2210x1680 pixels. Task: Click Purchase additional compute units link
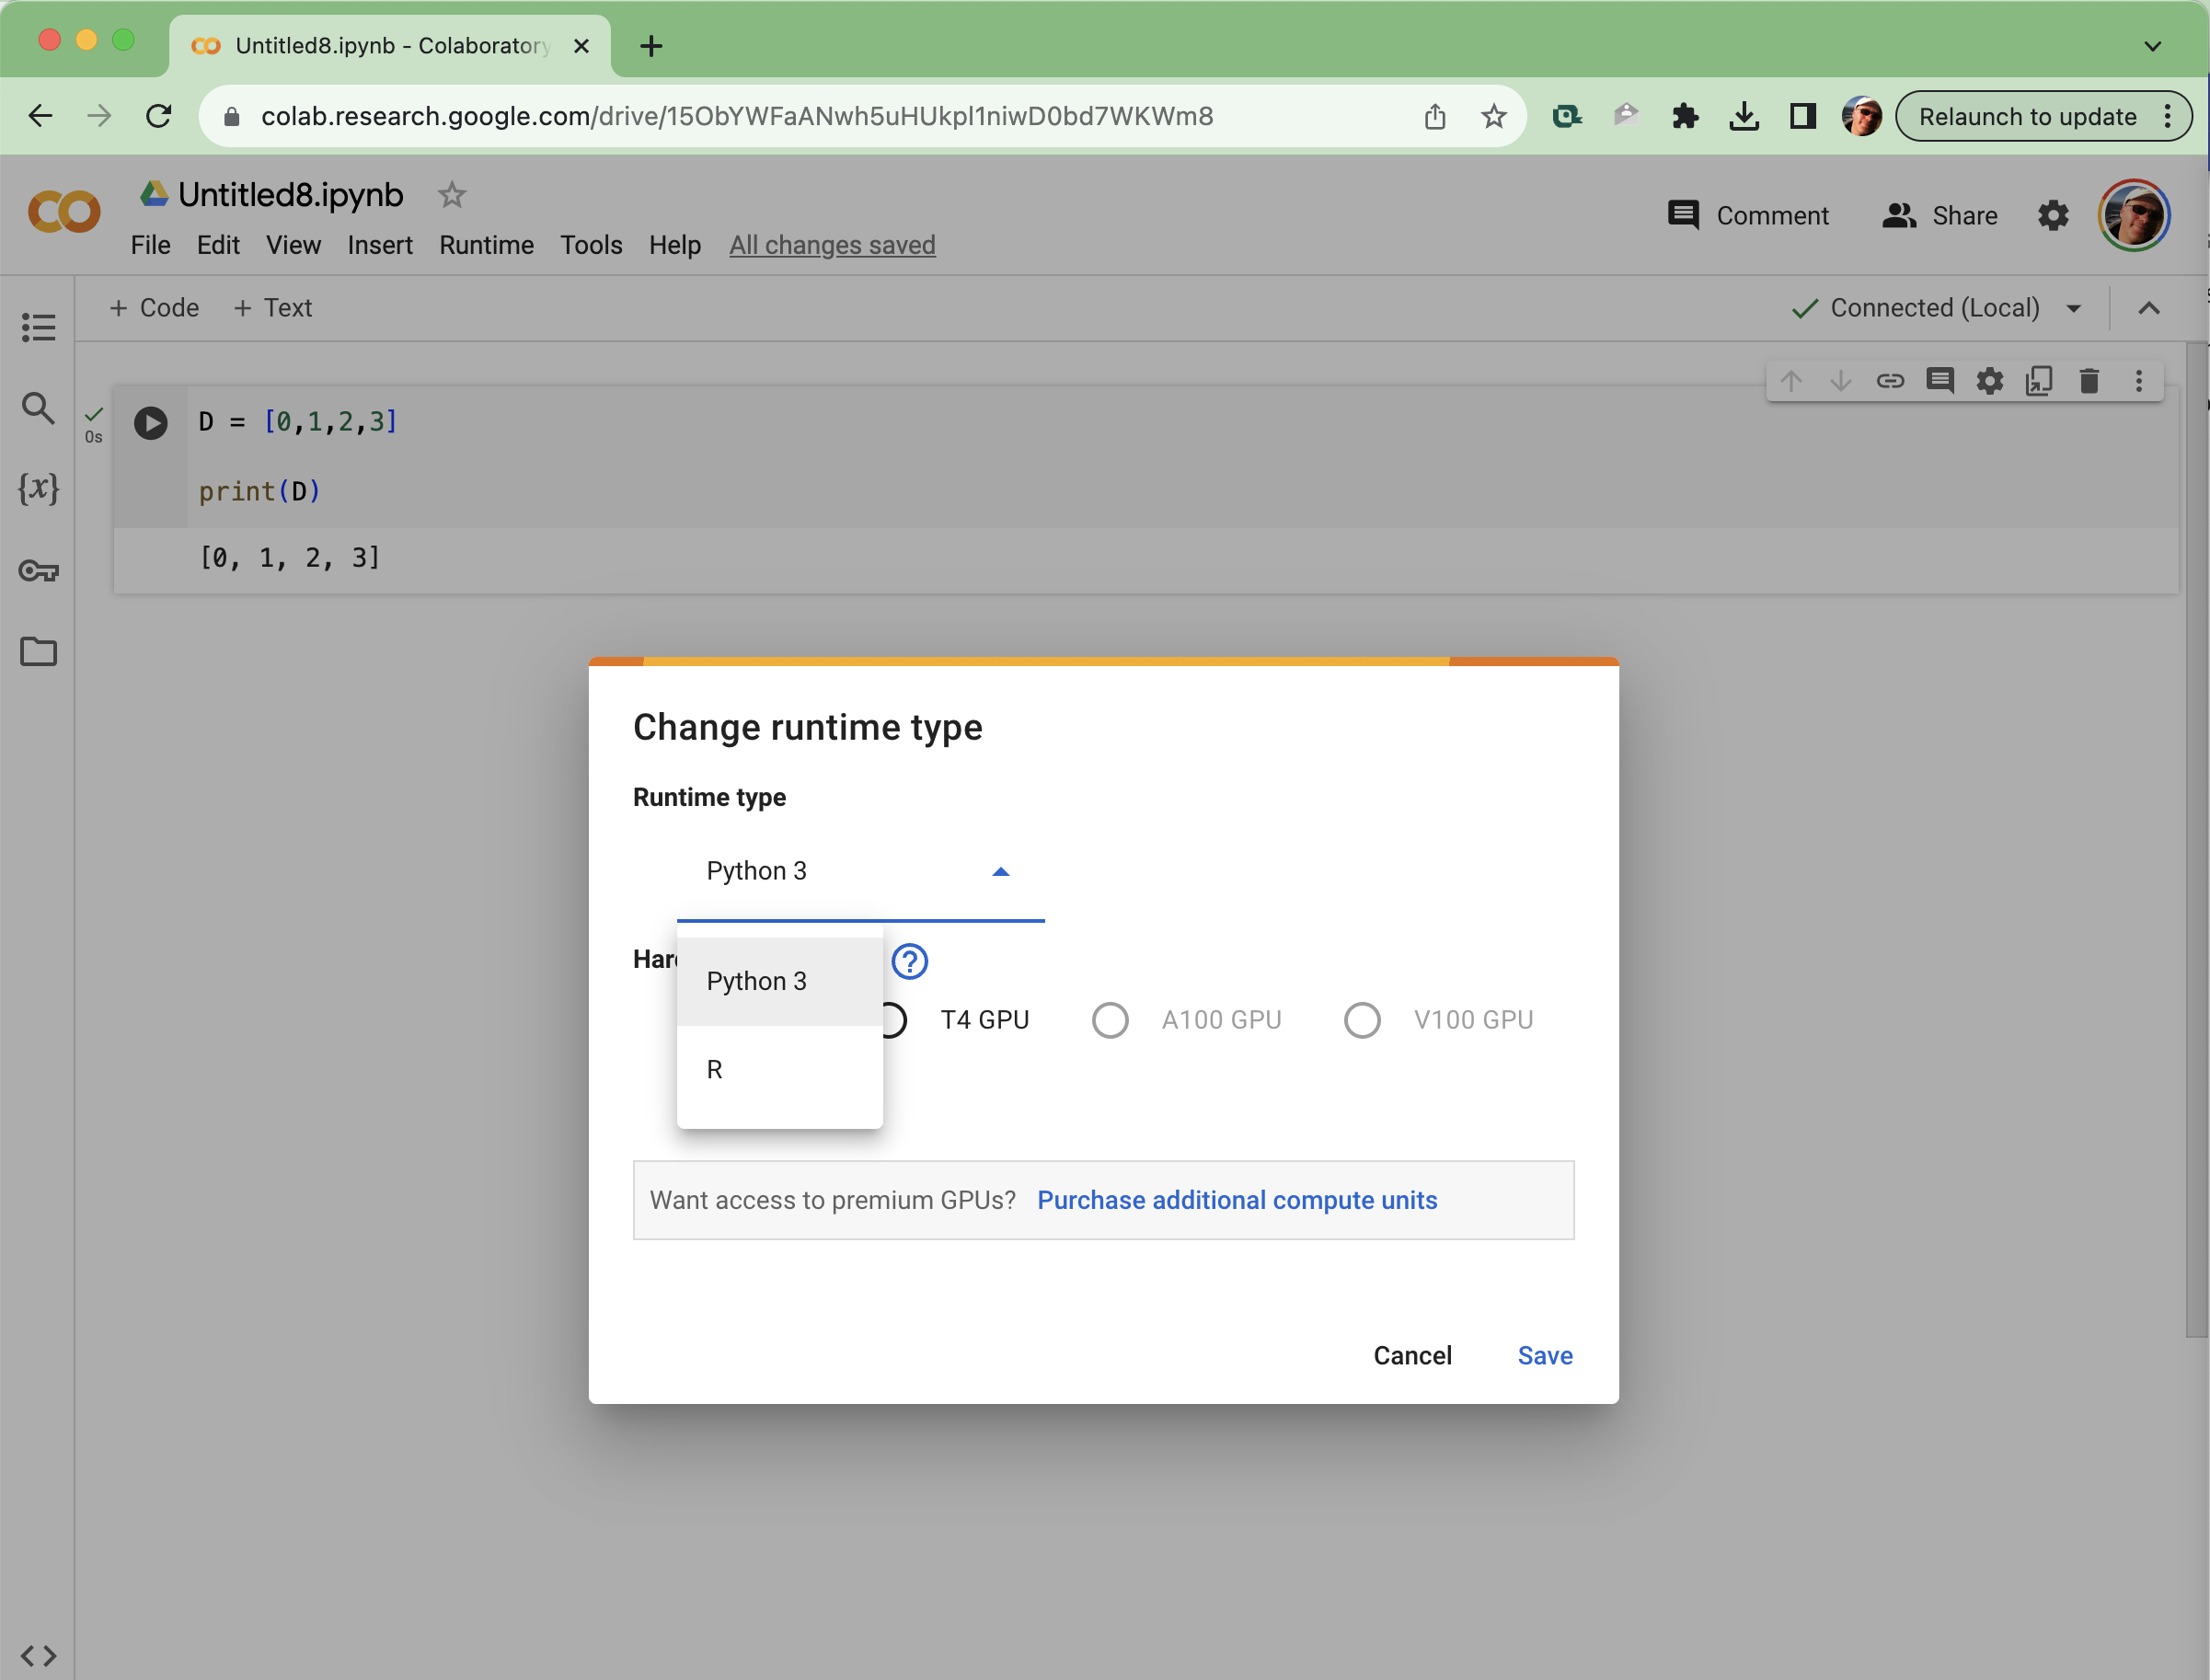[x=1236, y=1200]
